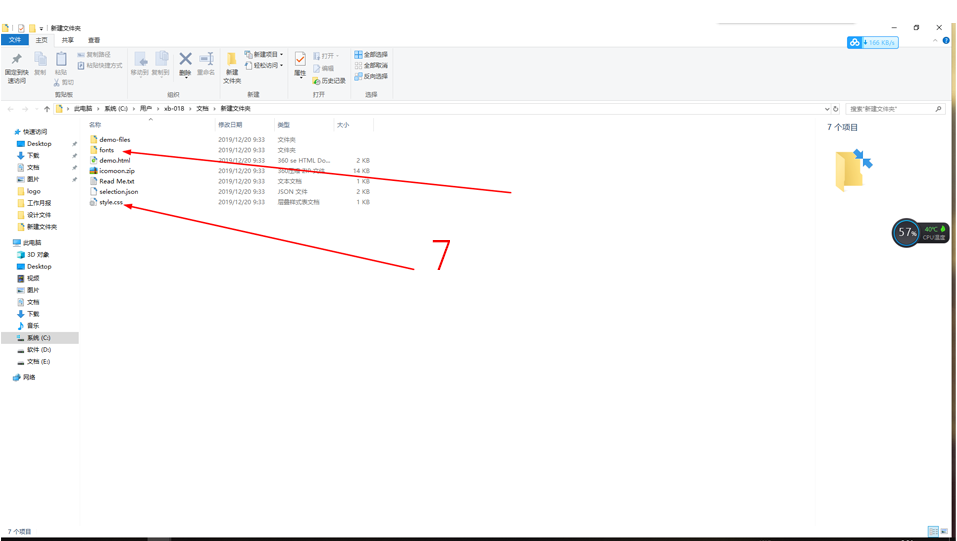Click the 属性 properties icon
The width and height of the screenshot is (957, 541).
click(300, 59)
